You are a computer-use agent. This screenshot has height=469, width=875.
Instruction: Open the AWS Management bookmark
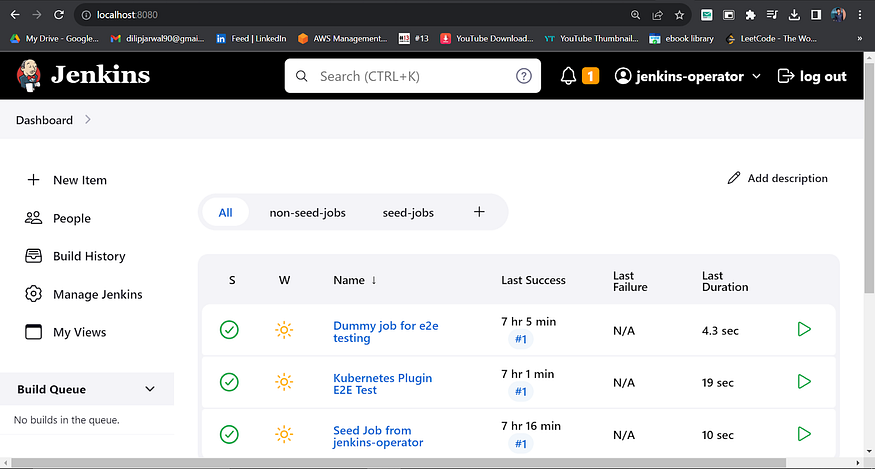(x=342, y=39)
